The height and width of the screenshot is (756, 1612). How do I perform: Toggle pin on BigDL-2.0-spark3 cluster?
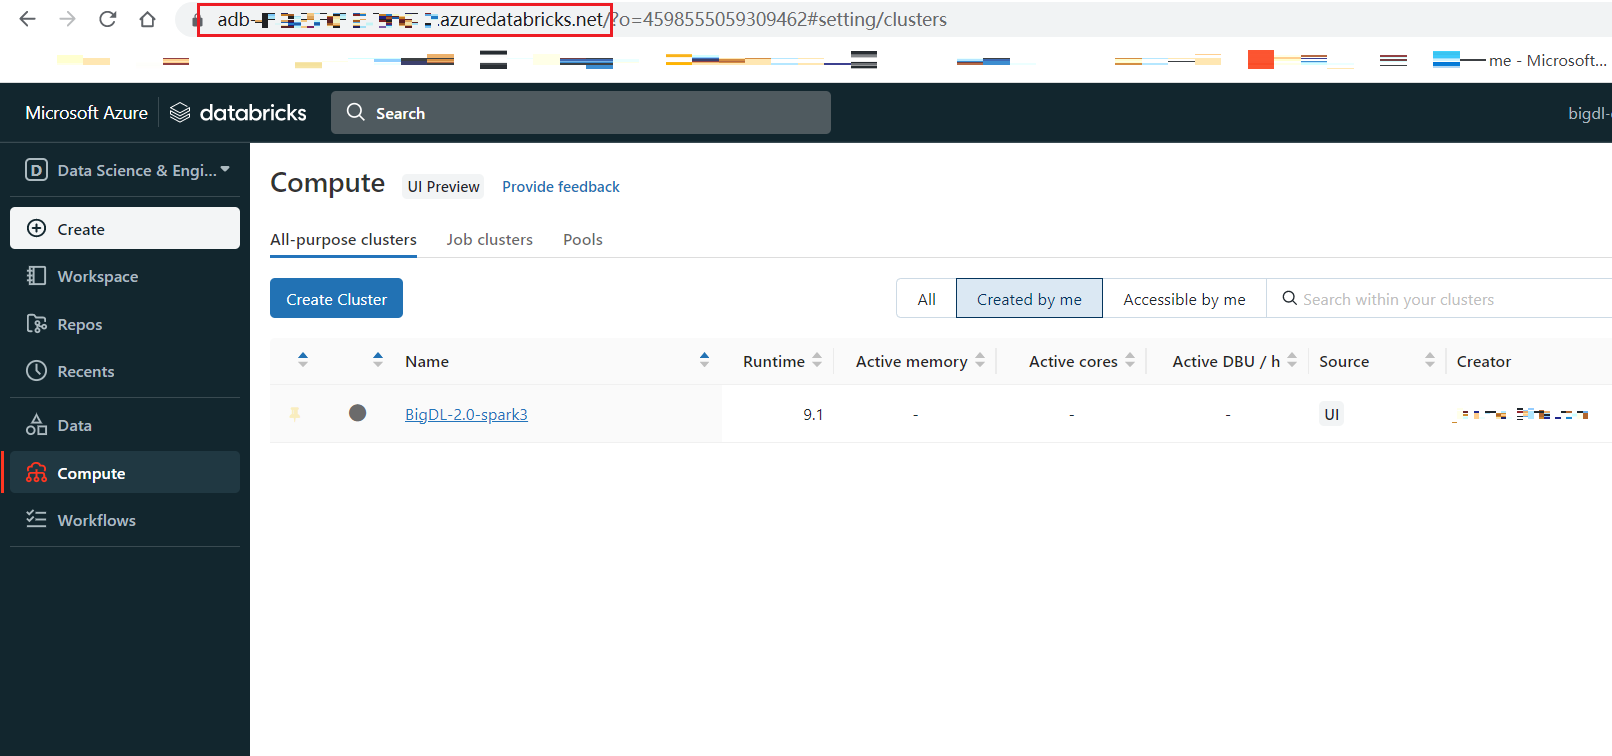pyautogui.click(x=295, y=414)
